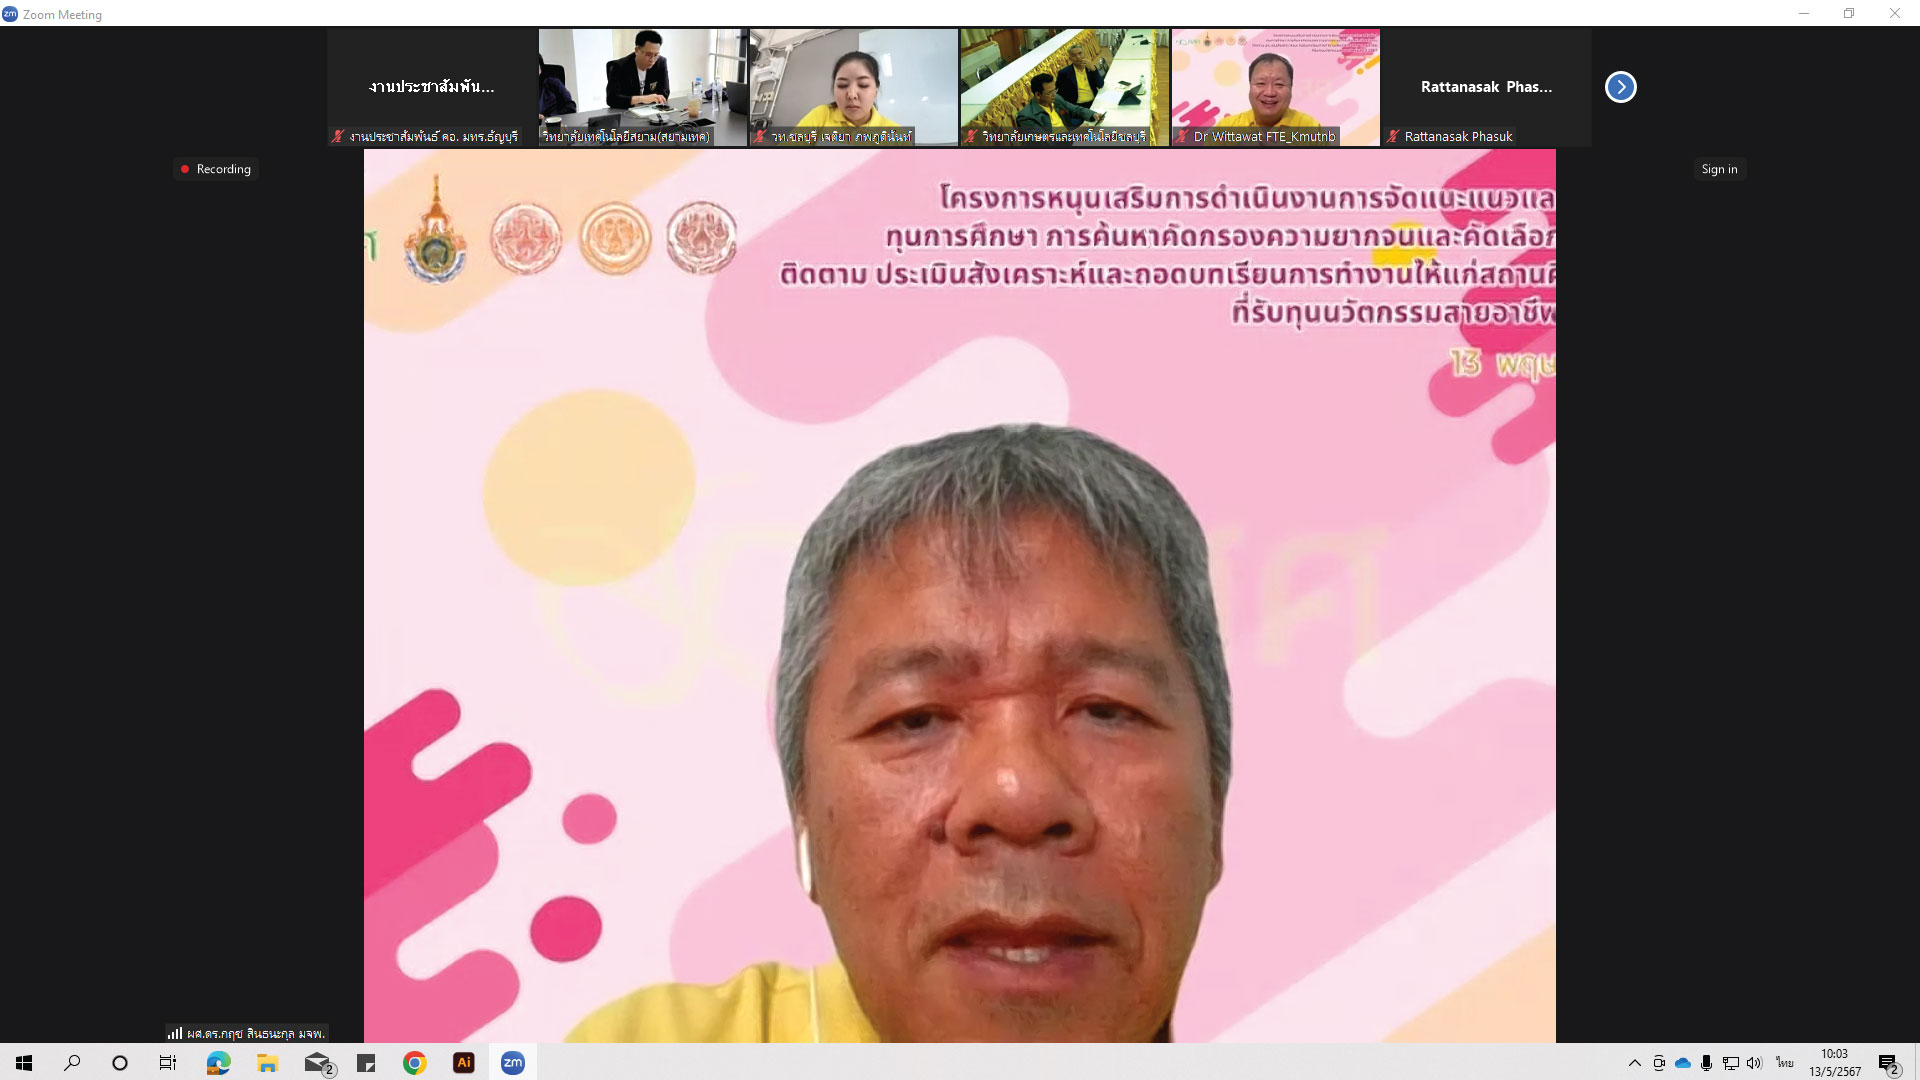Open the Action Center notifications panel
The width and height of the screenshot is (1920, 1080).
pos(1888,1063)
